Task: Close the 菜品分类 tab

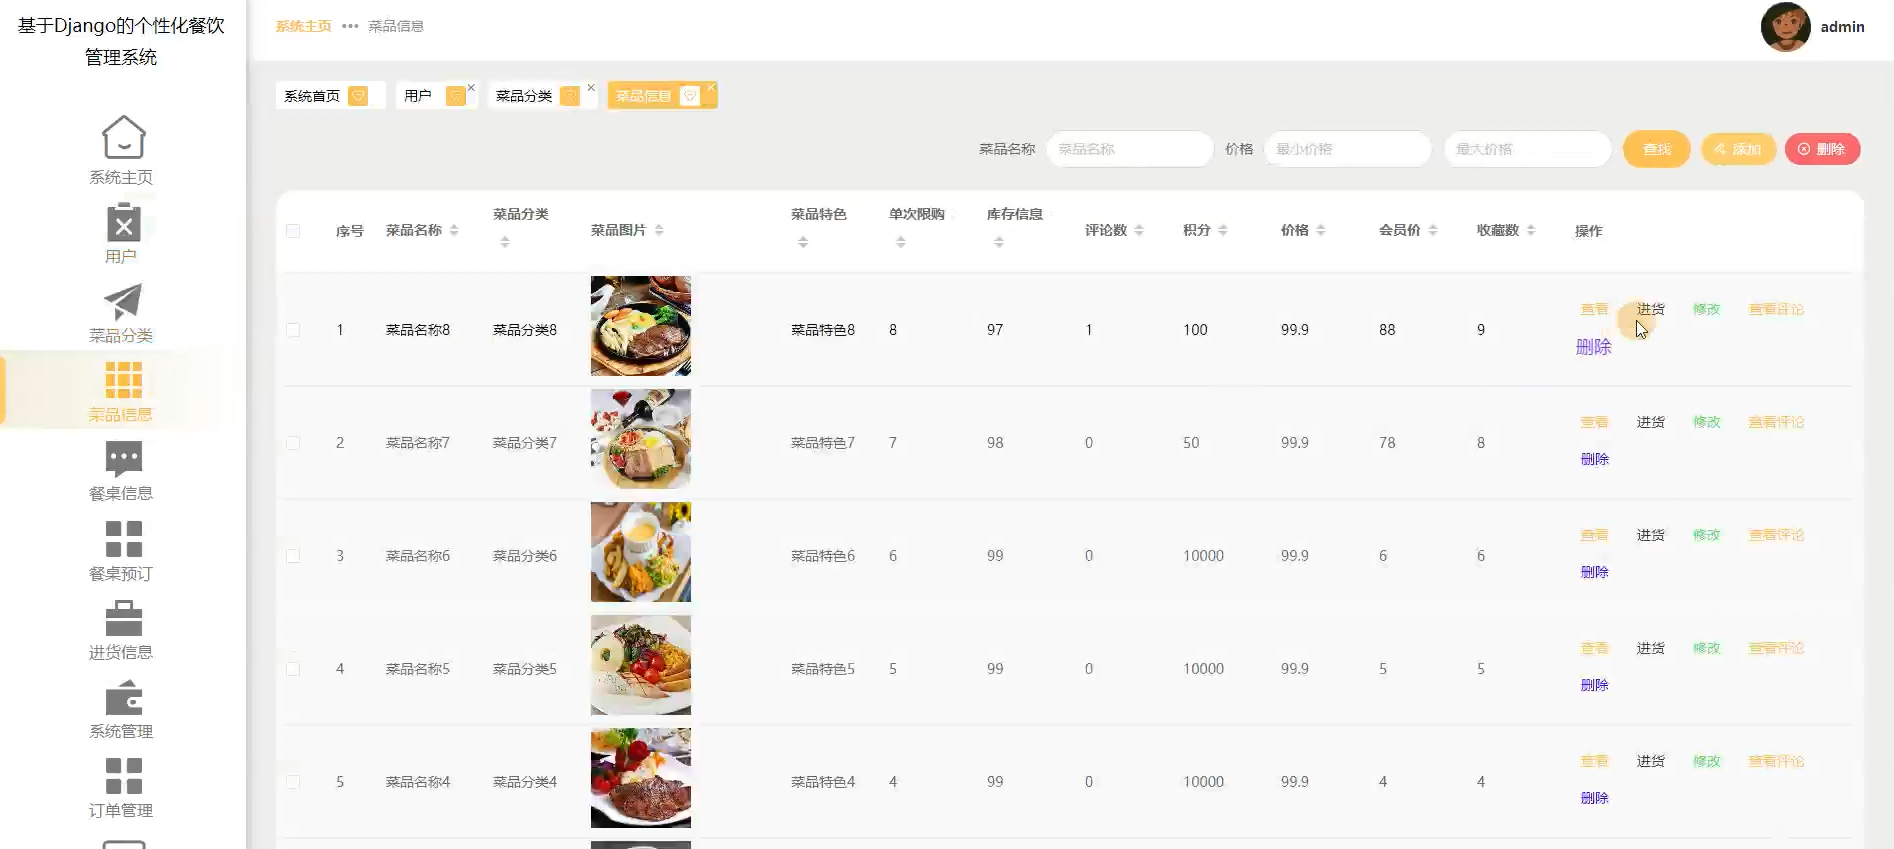Action: 591,87
